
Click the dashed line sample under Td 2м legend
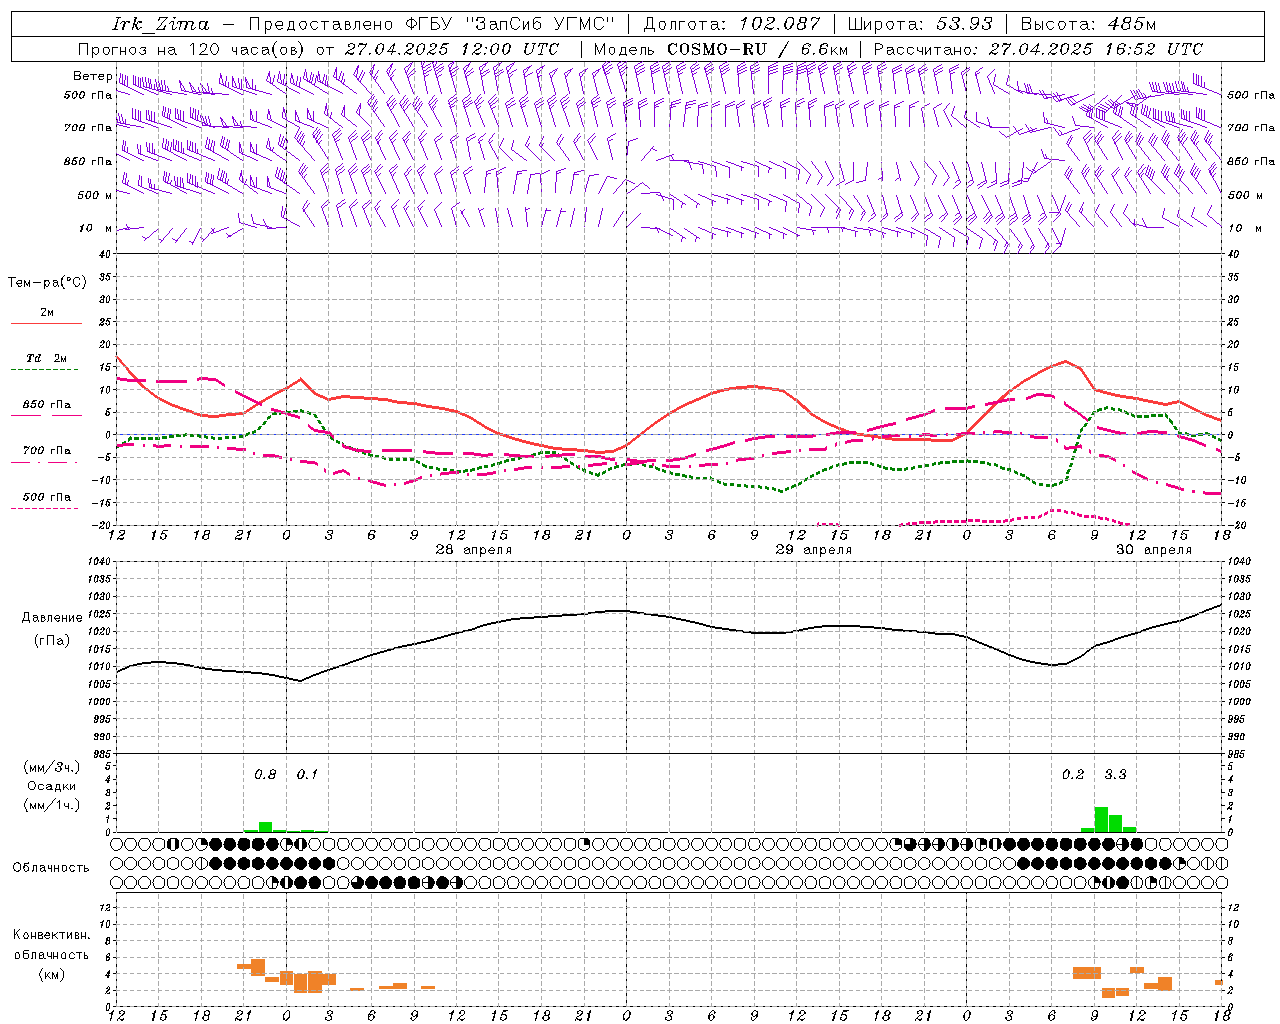[x=46, y=370]
